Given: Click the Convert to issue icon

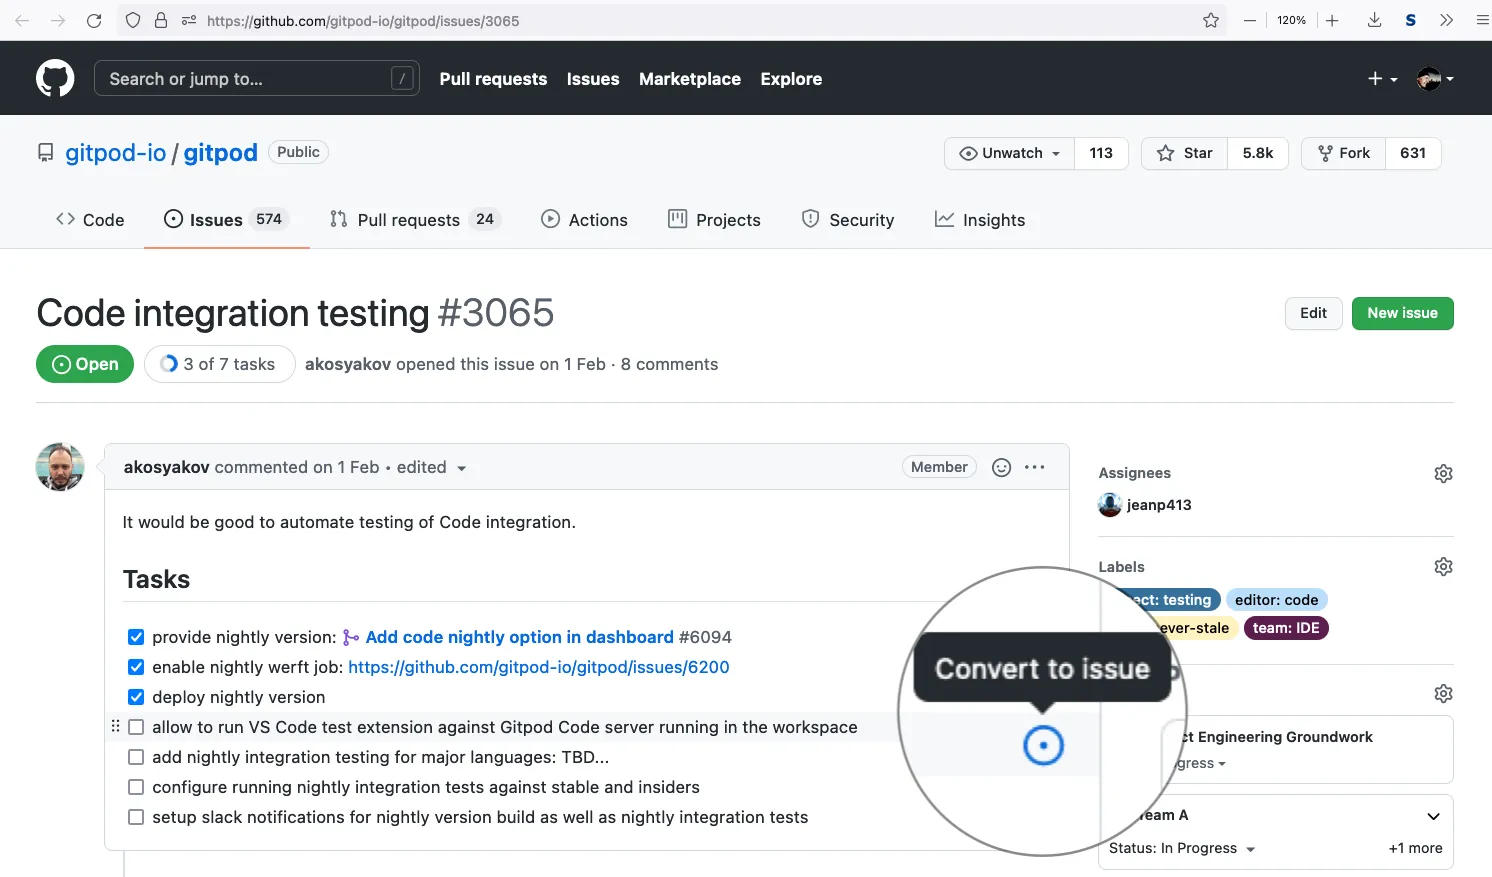Looking at the screenshot, I should 1043,745.
